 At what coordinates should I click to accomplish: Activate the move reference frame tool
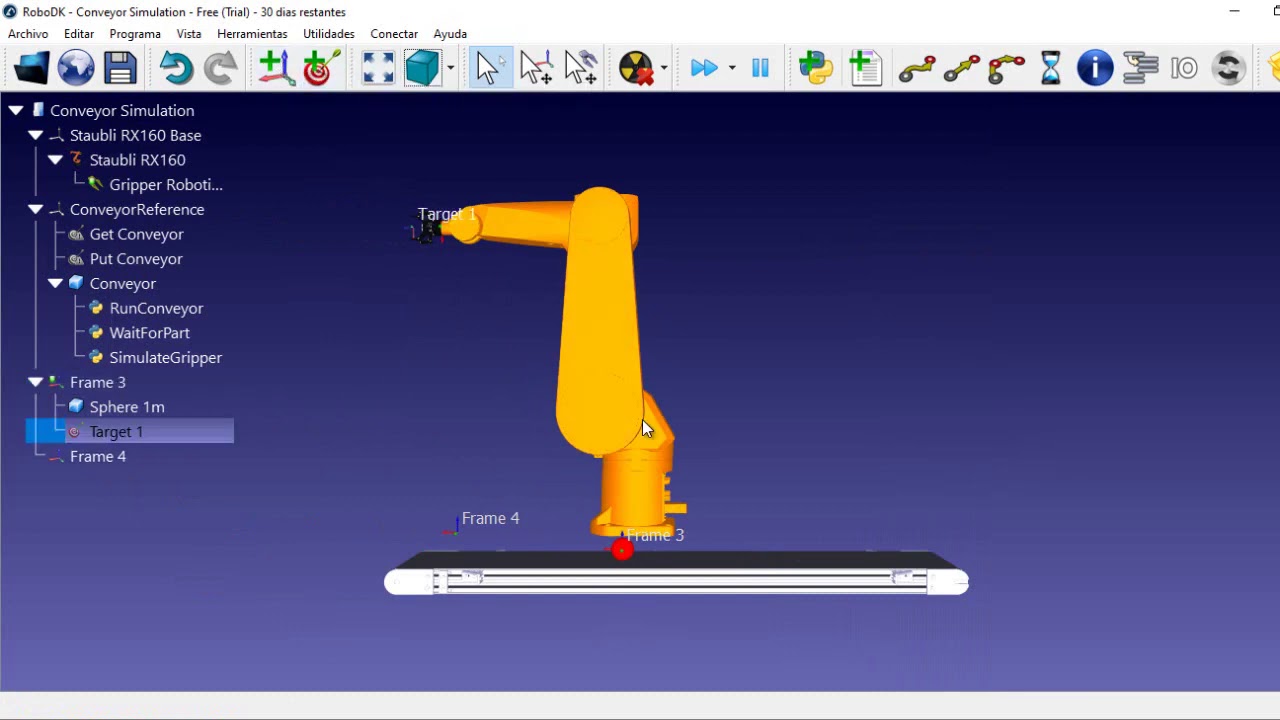tap(536, 68)
